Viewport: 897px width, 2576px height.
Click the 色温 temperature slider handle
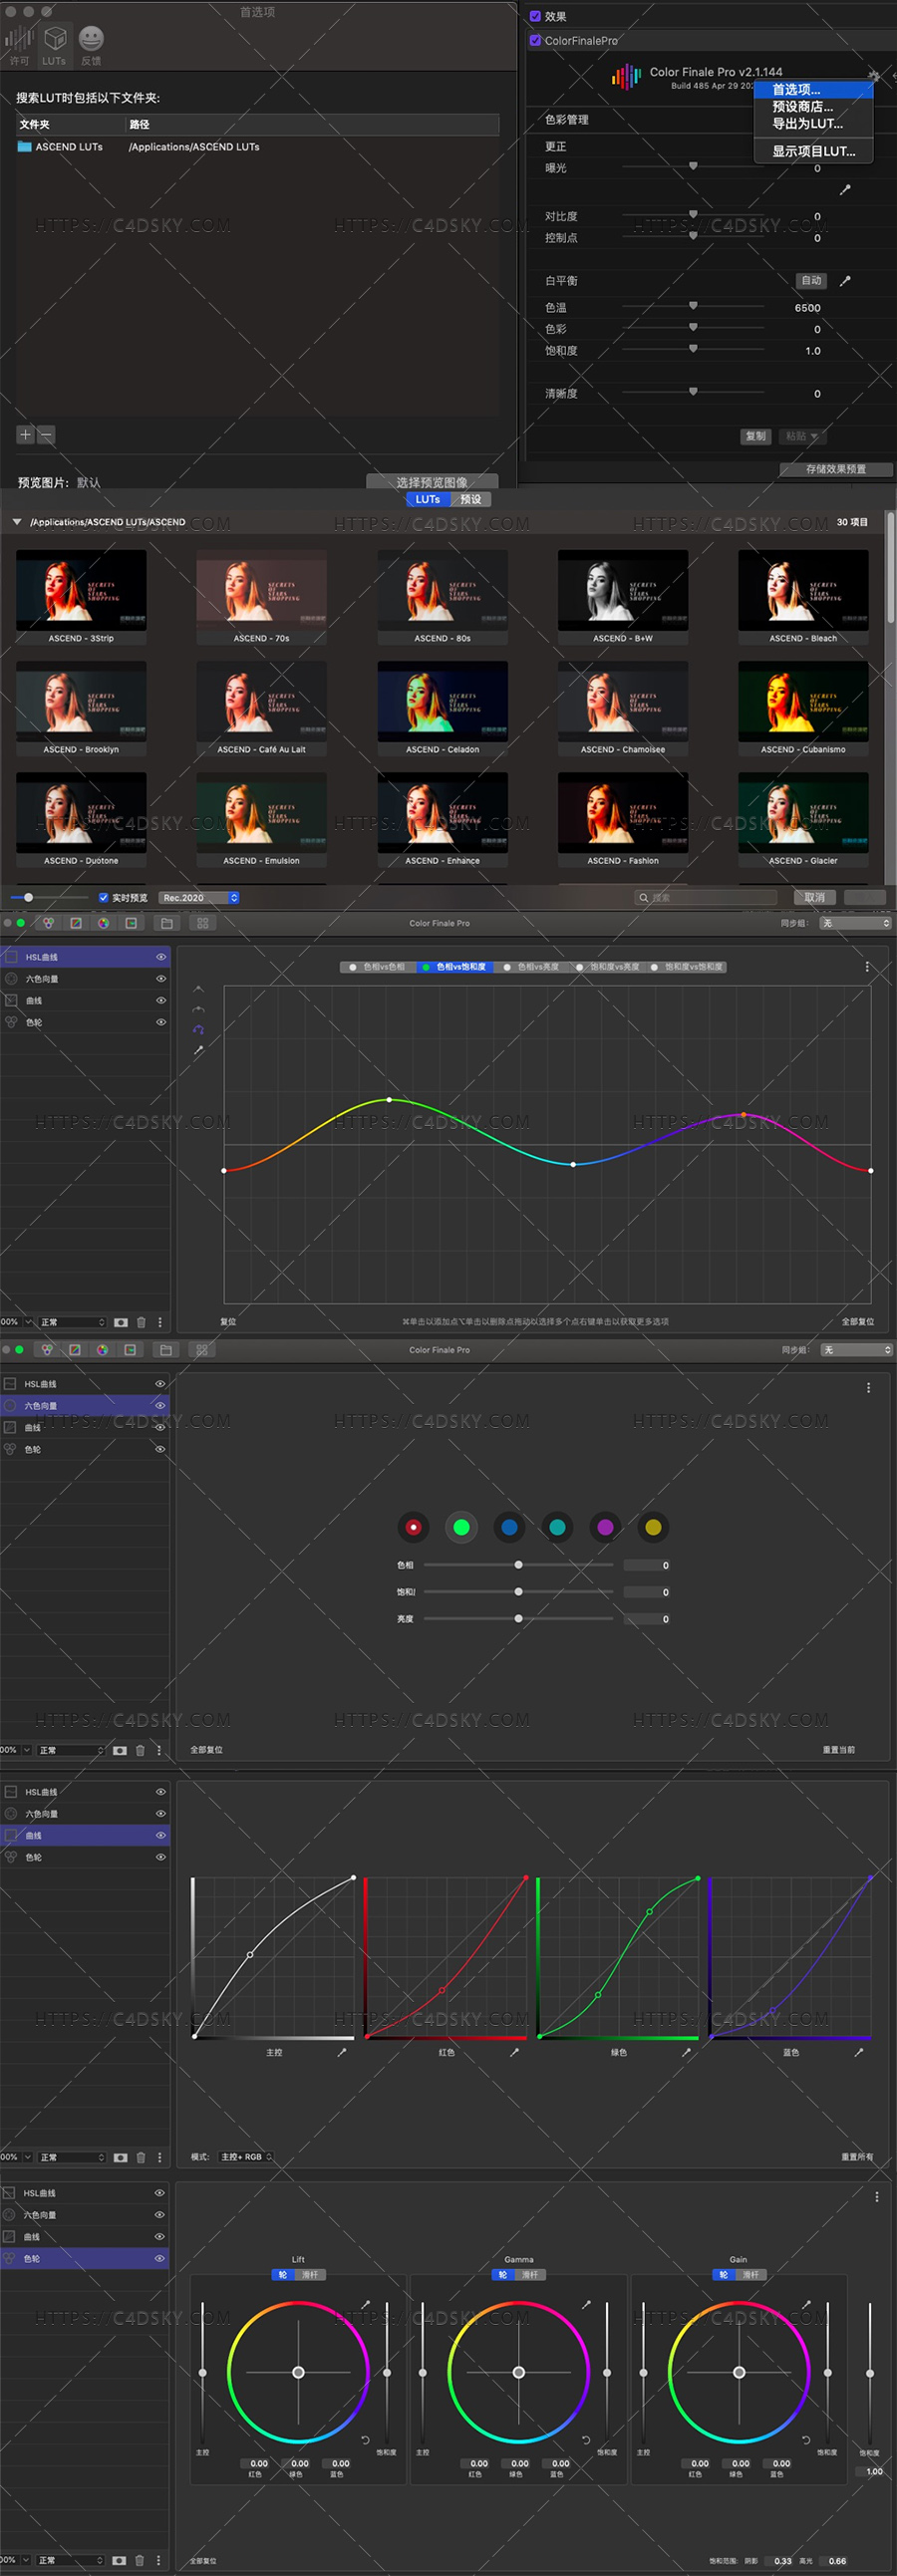[x=693, y=306]
